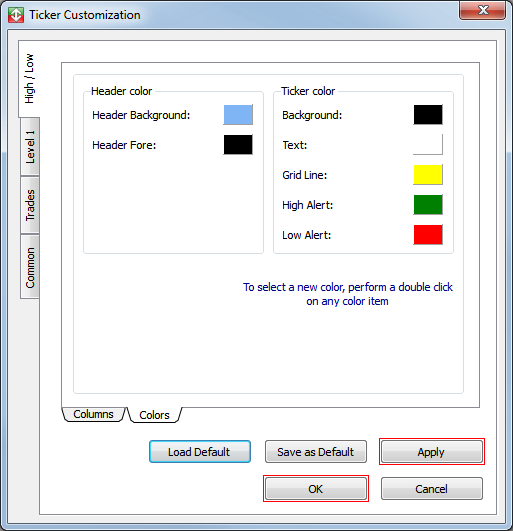Go to the Common vertical tab
This screenshot has width=513, height=531.
tap(30, 267)
